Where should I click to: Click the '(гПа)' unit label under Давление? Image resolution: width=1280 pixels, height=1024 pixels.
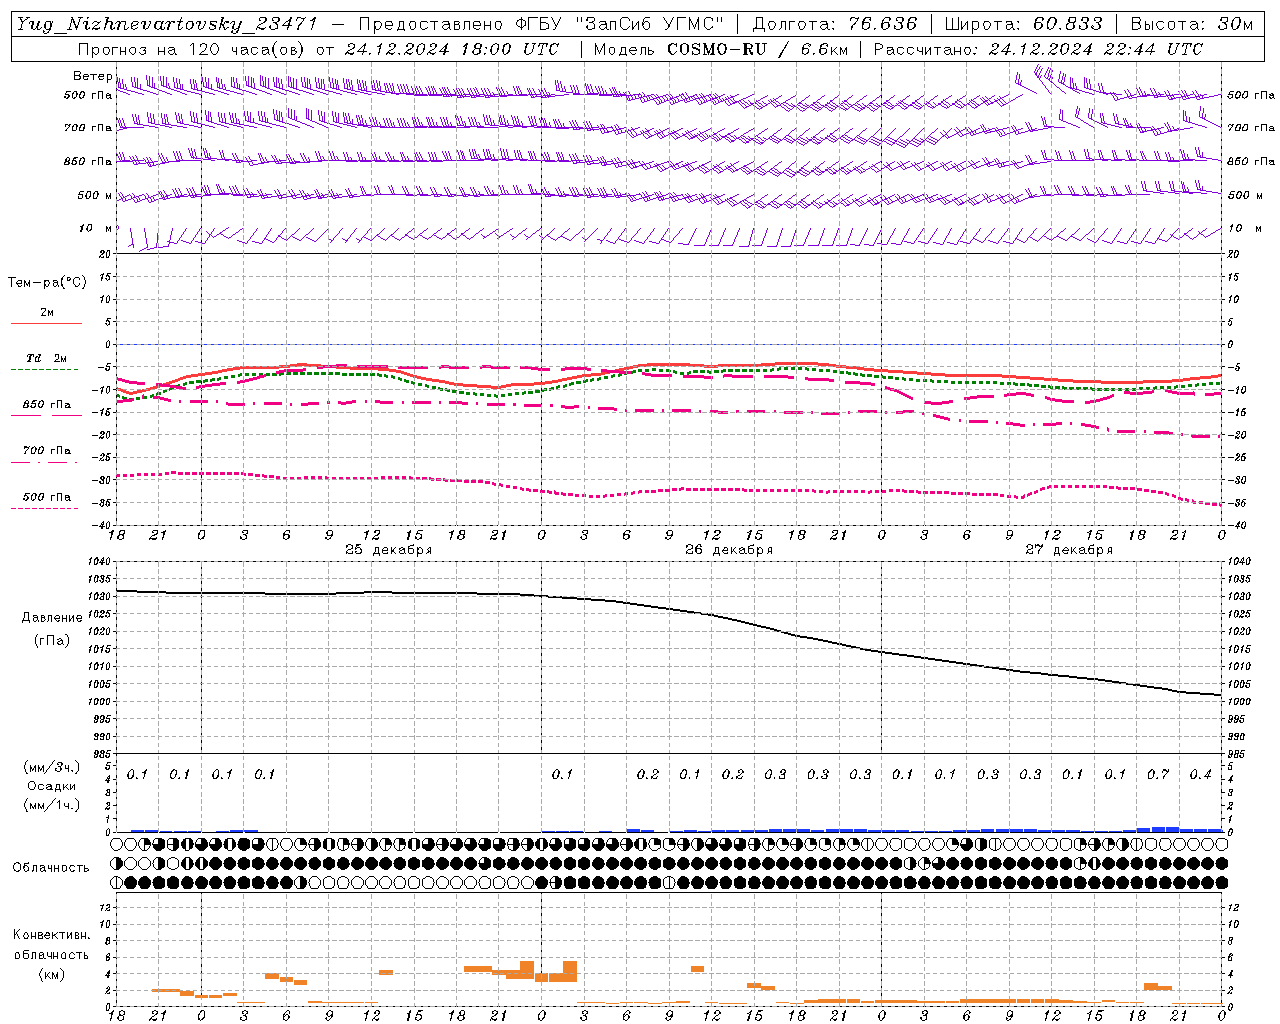point(52,641)
